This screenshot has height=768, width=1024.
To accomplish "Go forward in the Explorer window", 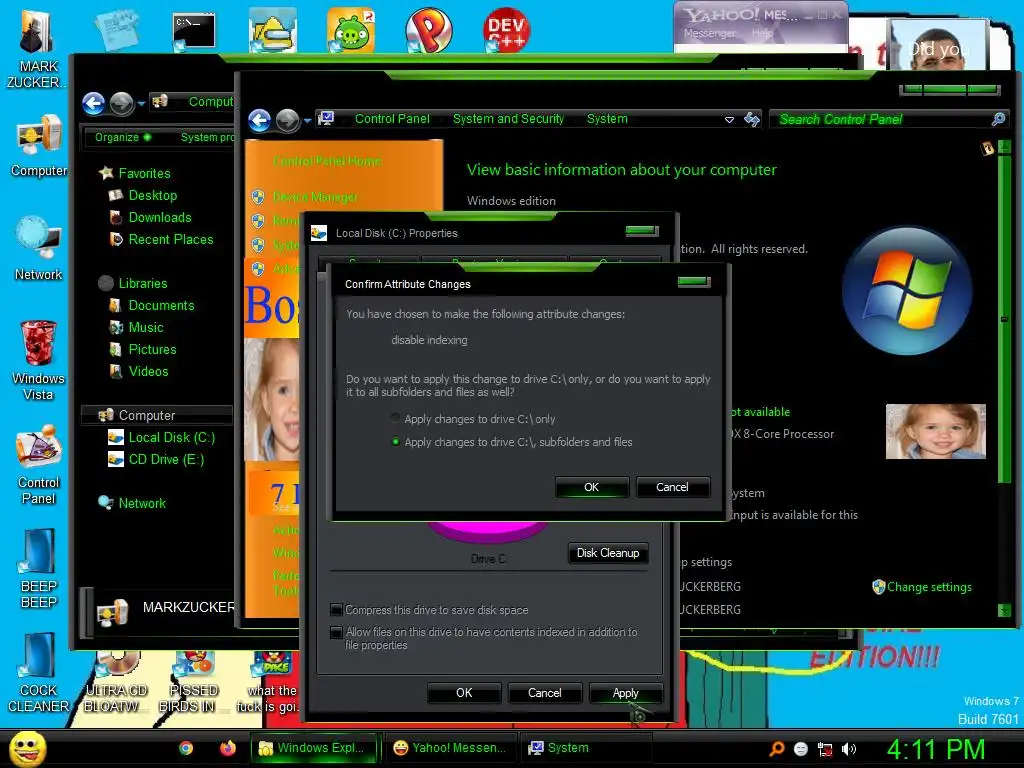I will [x=121, y=103].
